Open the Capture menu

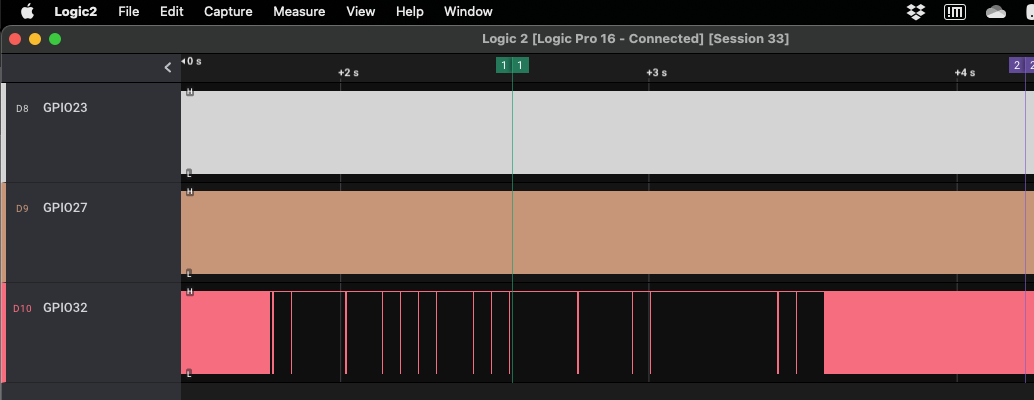228,12
